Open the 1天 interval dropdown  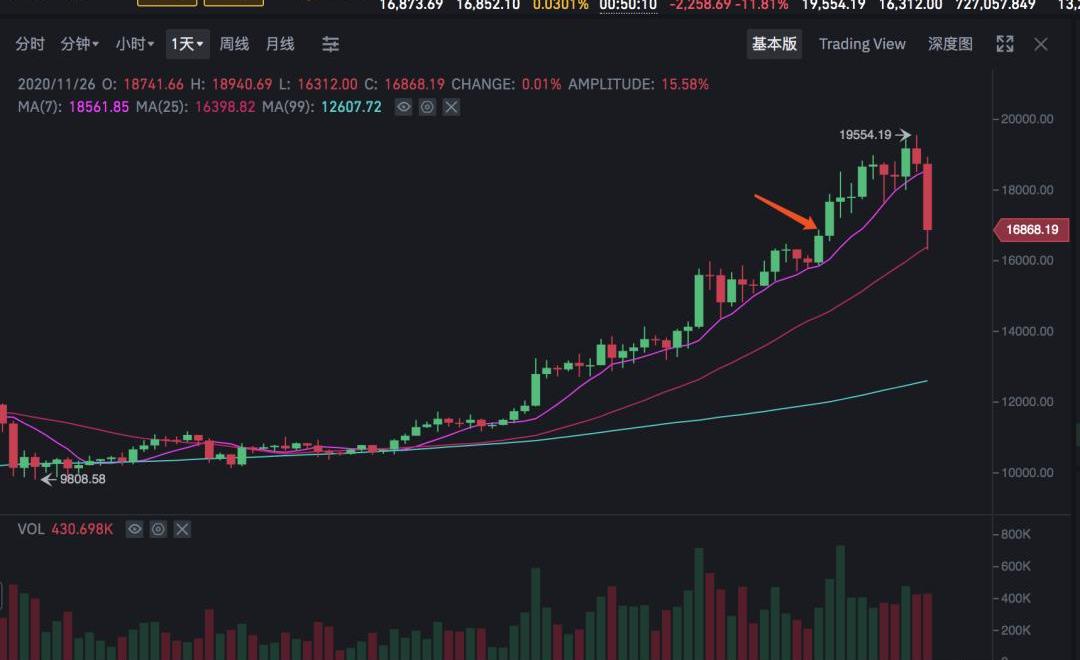click(x=187, y=44)
